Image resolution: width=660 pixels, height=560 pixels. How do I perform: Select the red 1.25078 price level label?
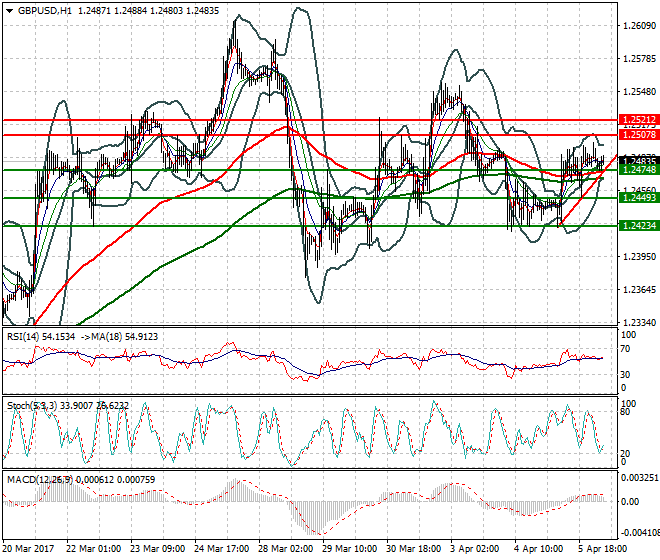pos(639,135)
